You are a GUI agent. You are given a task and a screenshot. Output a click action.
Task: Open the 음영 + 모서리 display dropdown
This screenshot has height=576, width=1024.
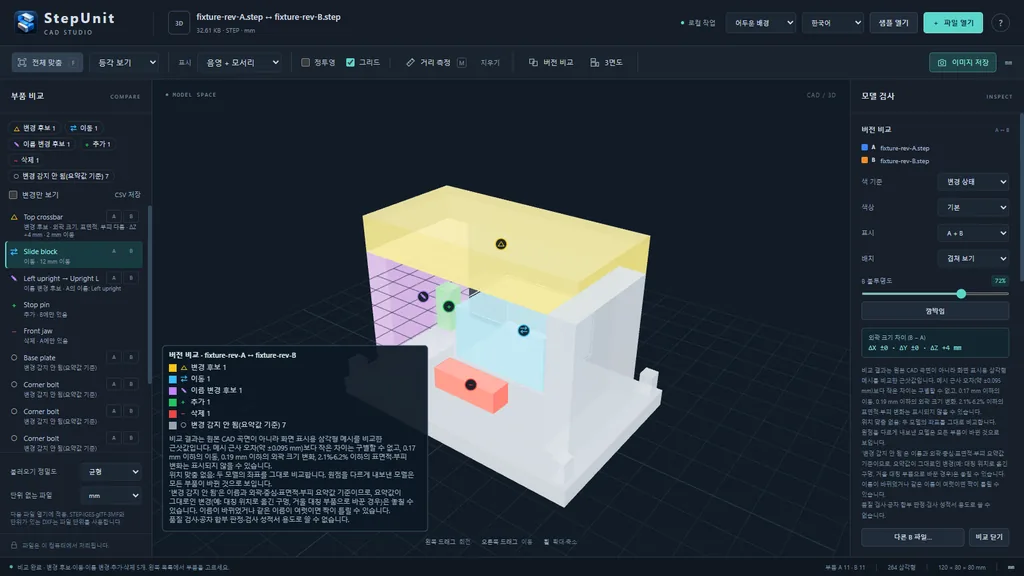pos(240,63)
